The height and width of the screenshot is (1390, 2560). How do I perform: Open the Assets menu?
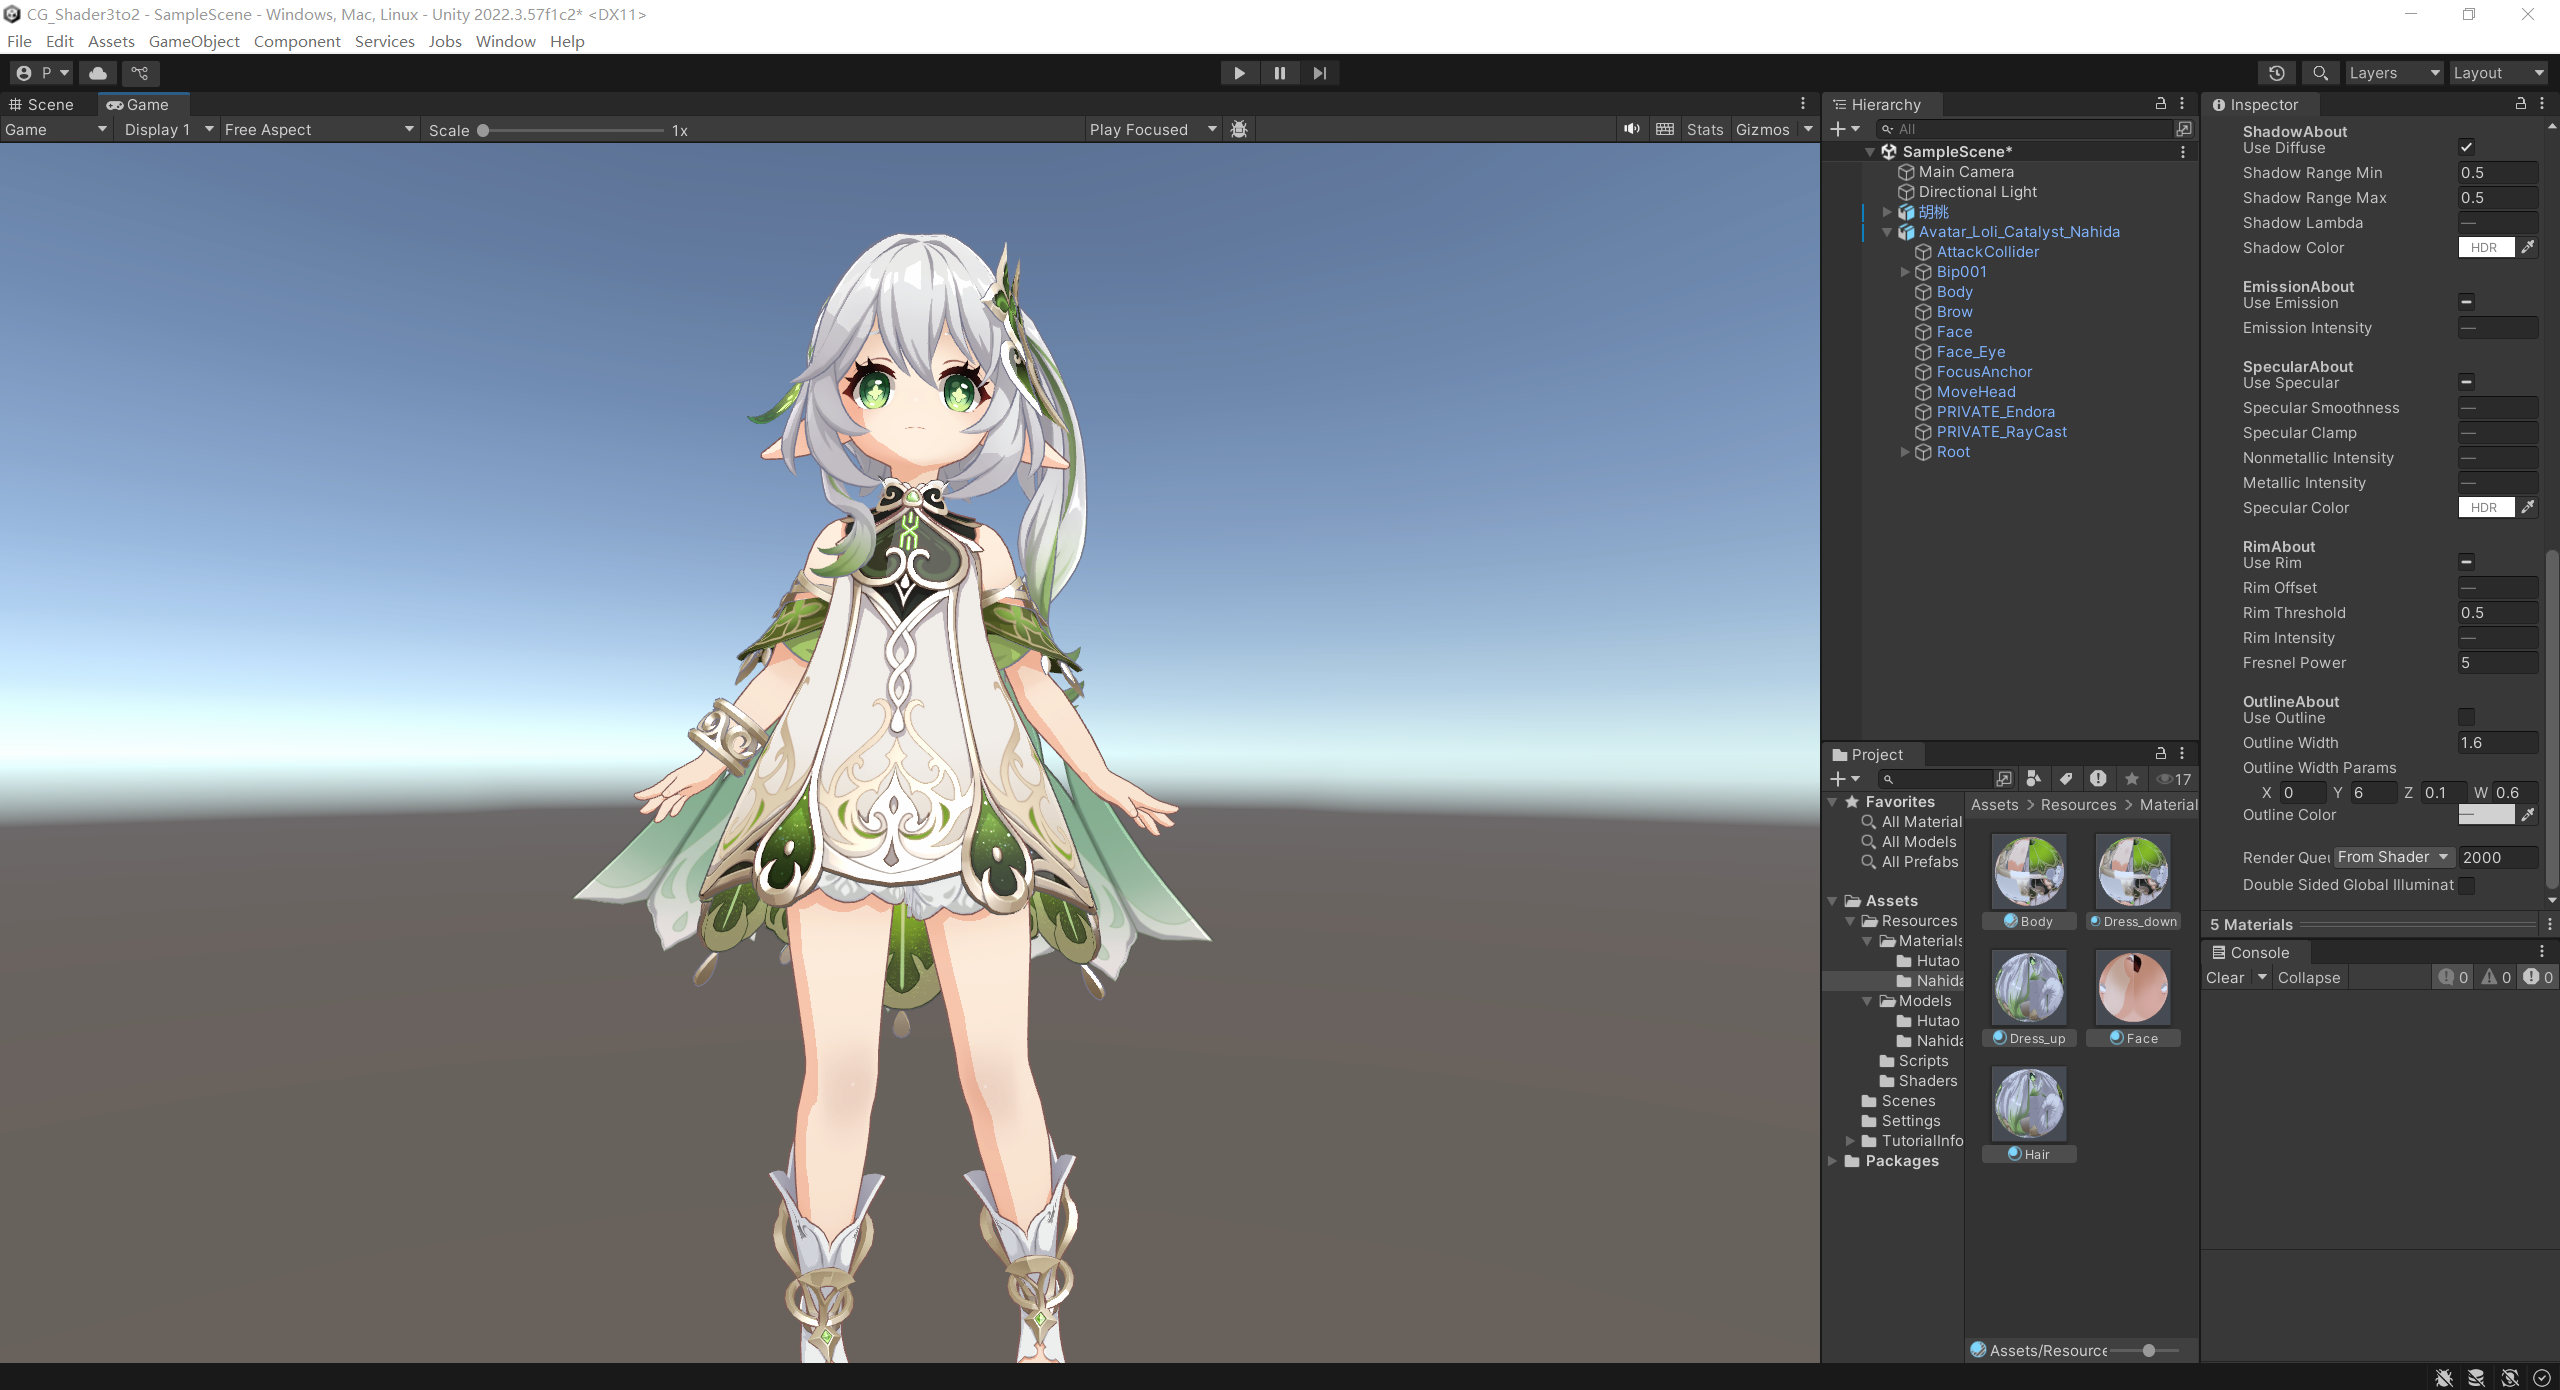111,41
